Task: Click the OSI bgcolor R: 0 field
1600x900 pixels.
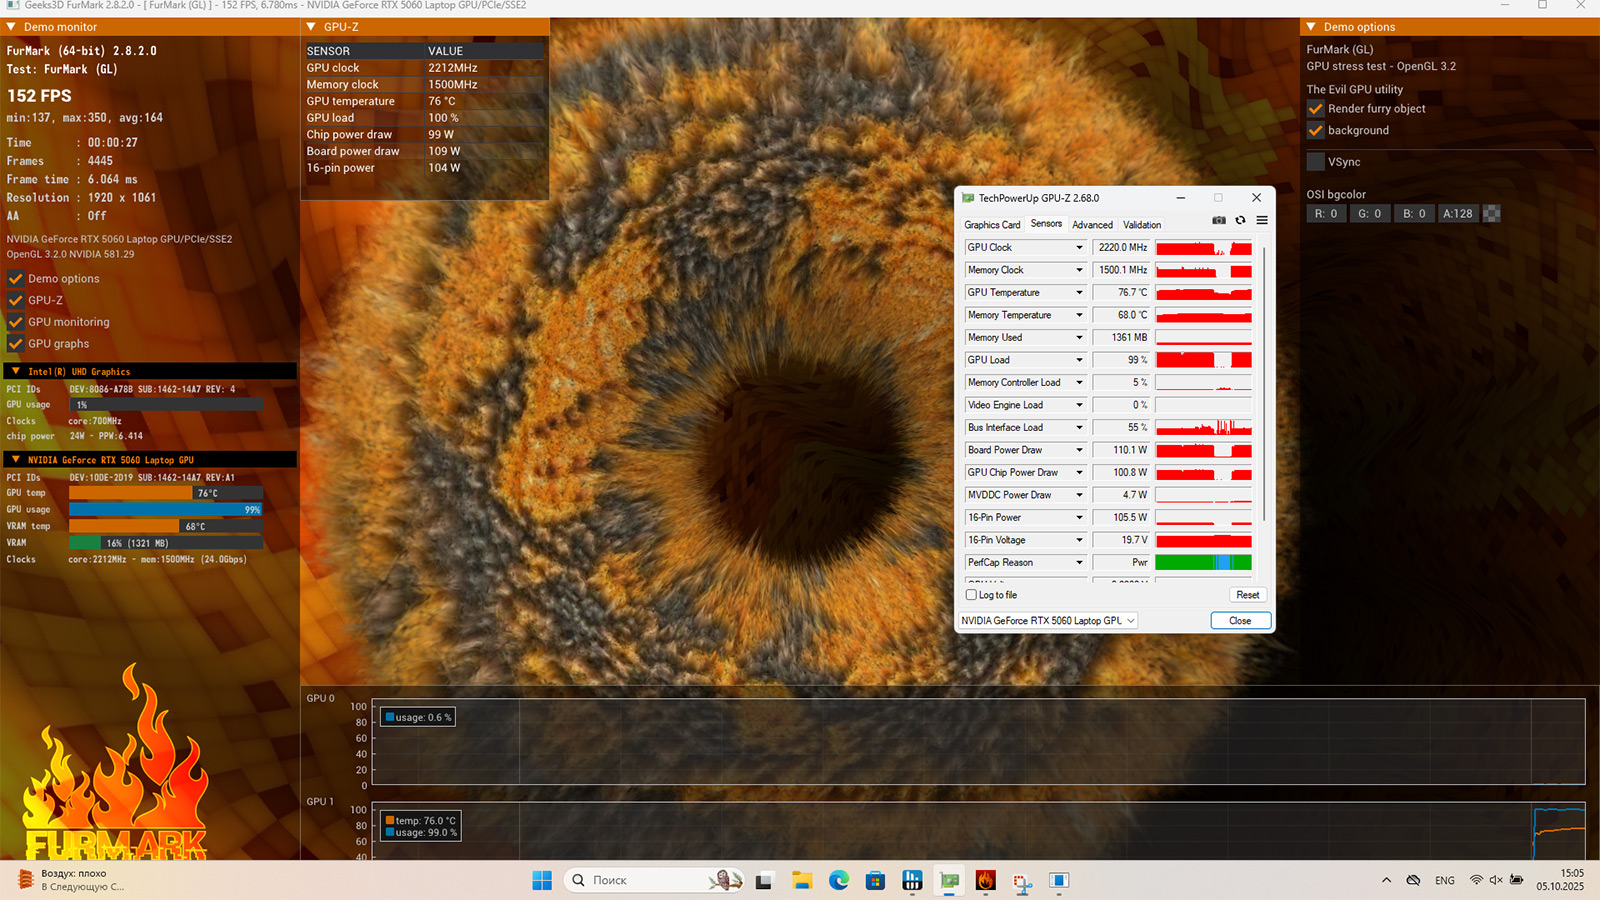Action: [x=1326, y=214]
